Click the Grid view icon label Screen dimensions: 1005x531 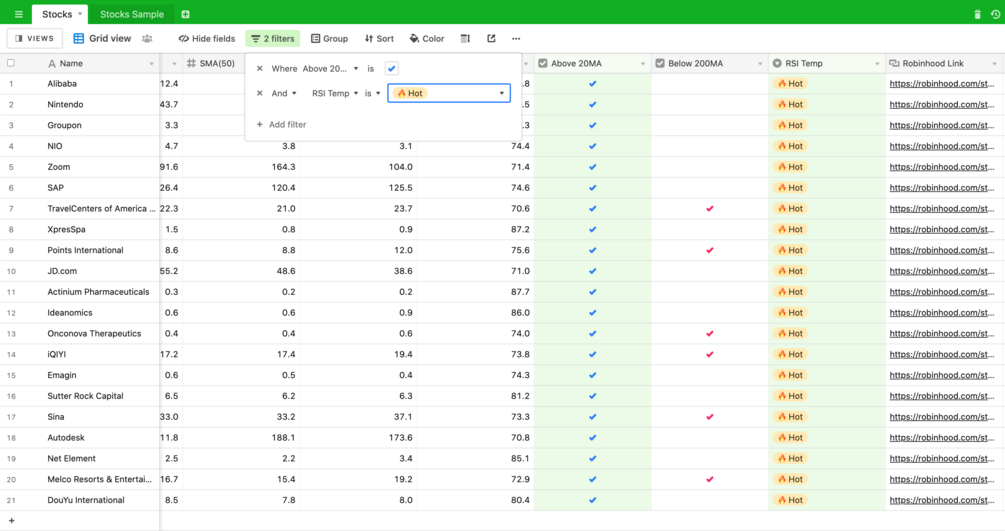click(102, 38)
